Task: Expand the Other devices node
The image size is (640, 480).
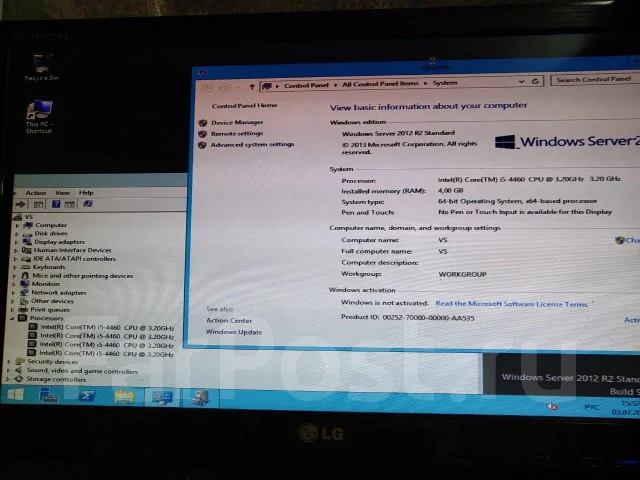Action: [13, 301]
